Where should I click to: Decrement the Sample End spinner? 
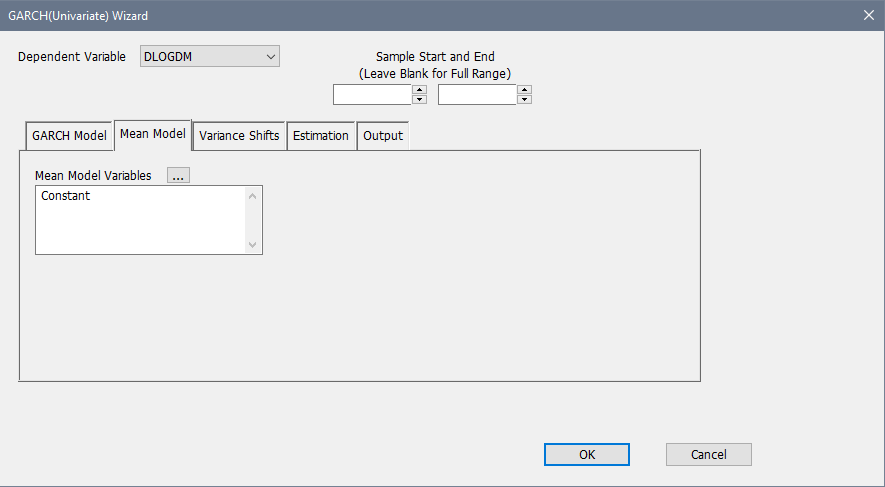pyautogui.click(x=525, y=100)
